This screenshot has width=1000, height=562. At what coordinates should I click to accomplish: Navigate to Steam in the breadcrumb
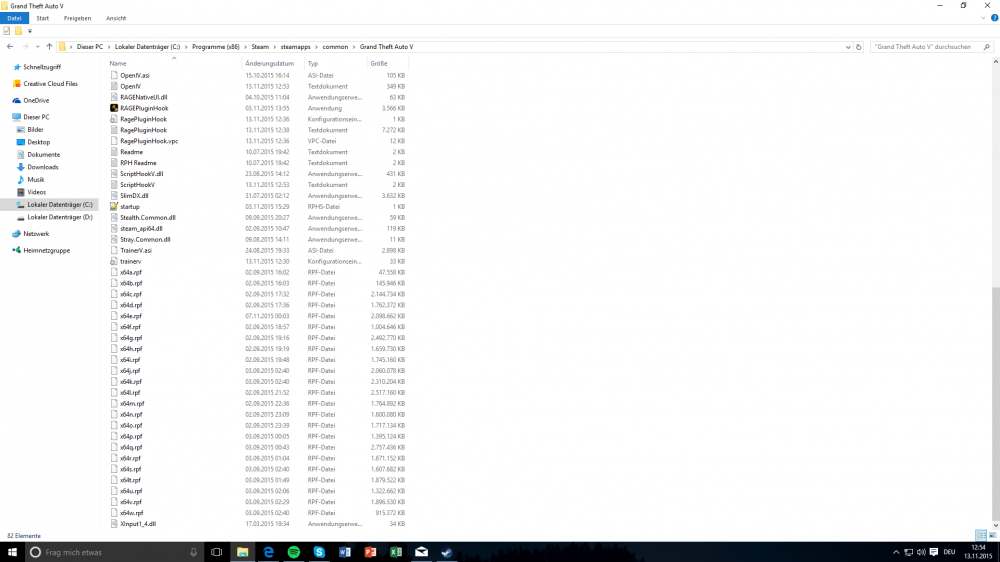[260, 47]
